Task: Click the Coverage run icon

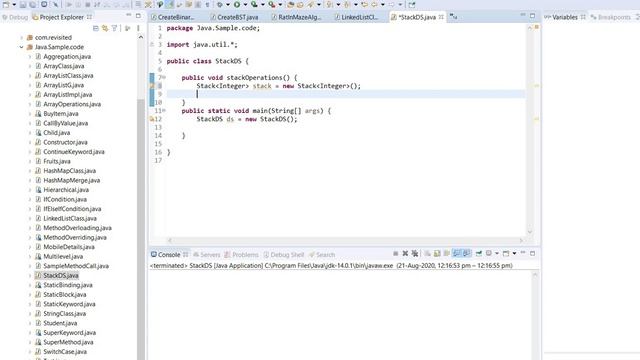Action: (x=254, y=4)
